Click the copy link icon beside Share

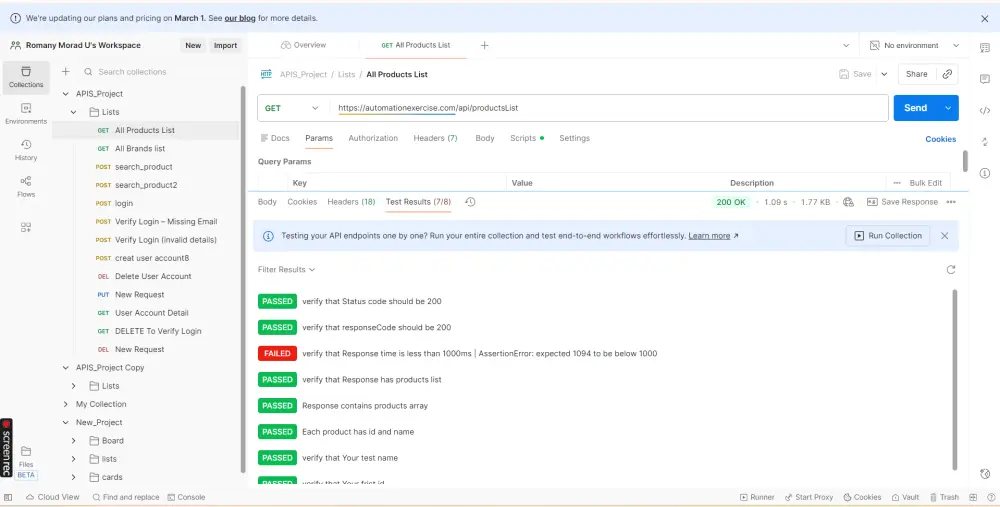(x=947, y=74)
